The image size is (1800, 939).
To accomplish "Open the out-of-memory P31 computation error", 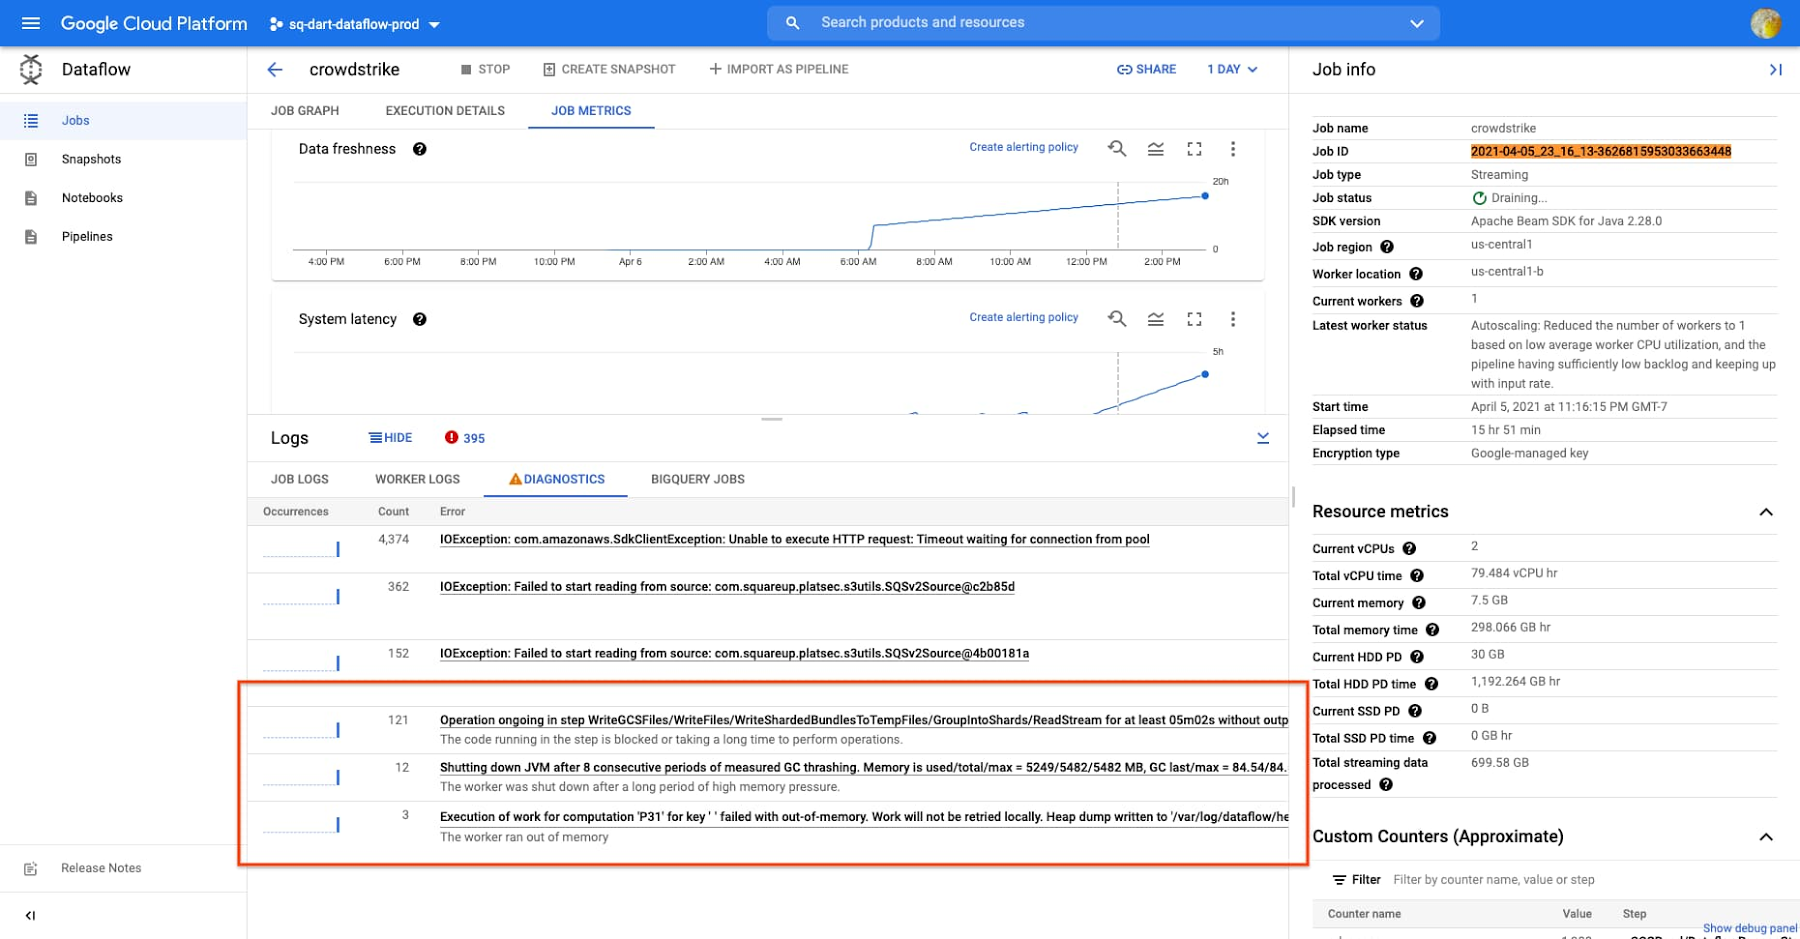I will [864, 816].
